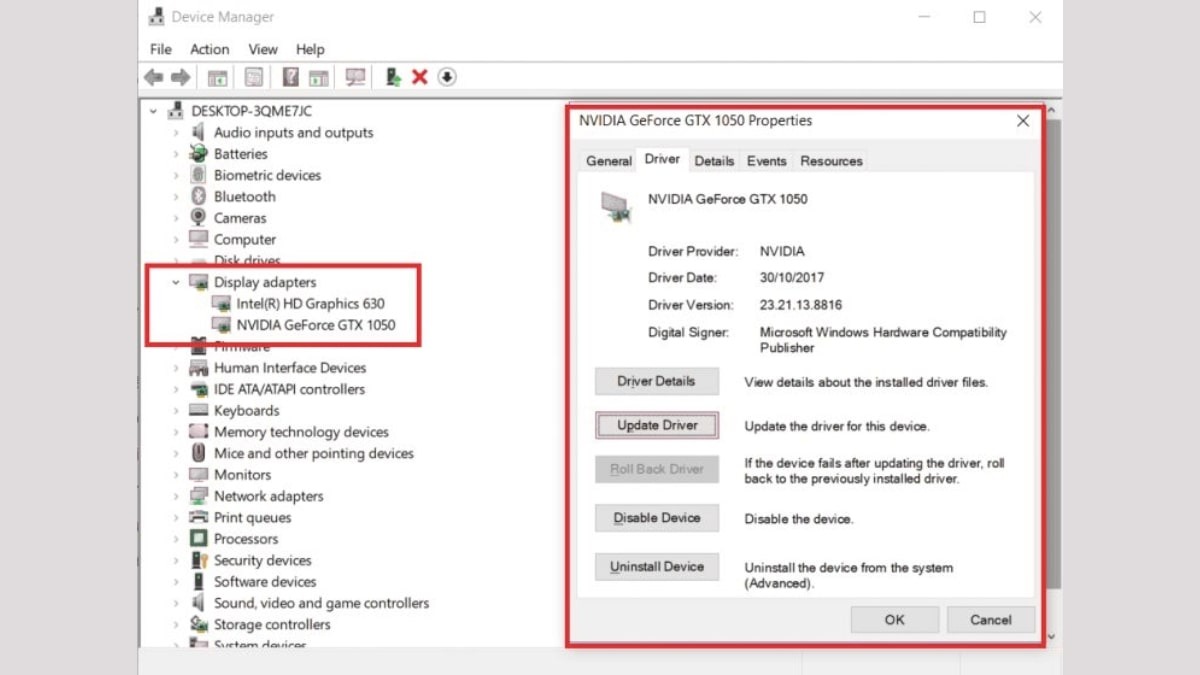1200x675 pixels.
Task: Click the graphics card icon in Properties dialog
Action: point(616,207)
